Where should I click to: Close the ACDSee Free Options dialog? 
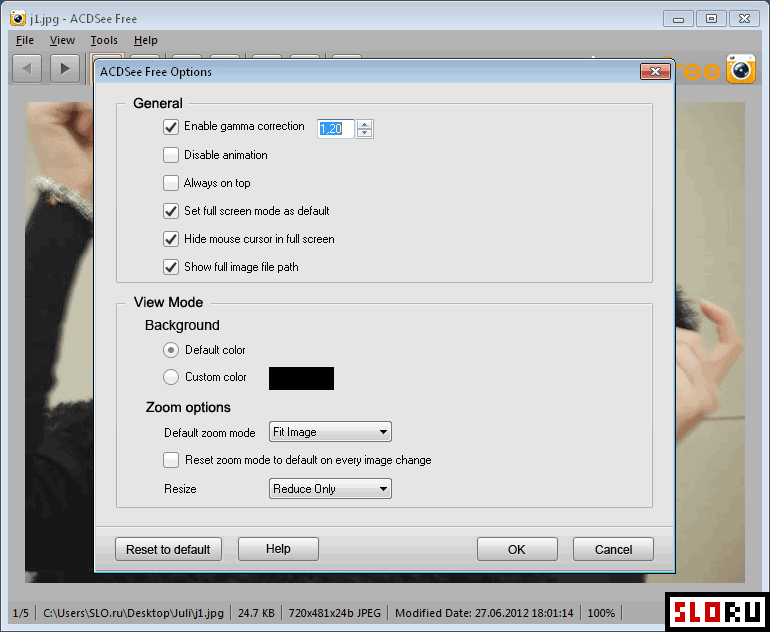[655, 72]
